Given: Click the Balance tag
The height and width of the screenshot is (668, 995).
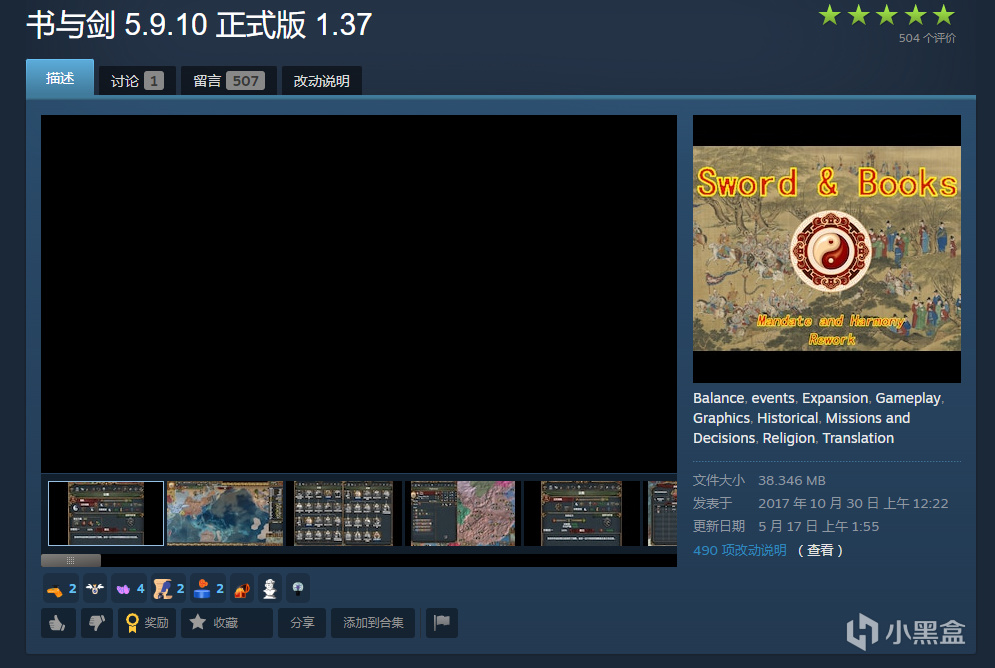Looking at the screenshot, I should (718, 398).
